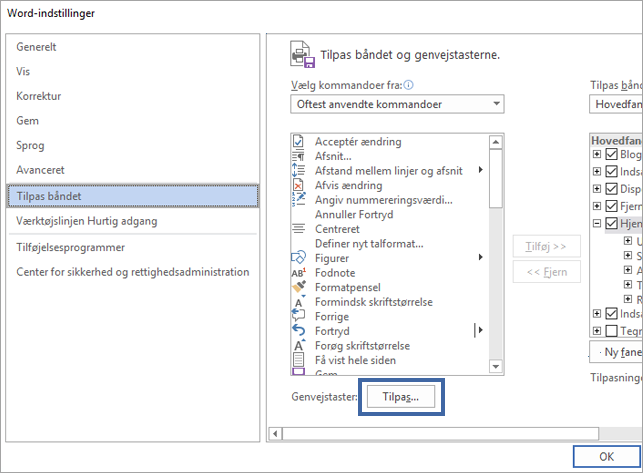Click the Fodnote AB icon

298,273
